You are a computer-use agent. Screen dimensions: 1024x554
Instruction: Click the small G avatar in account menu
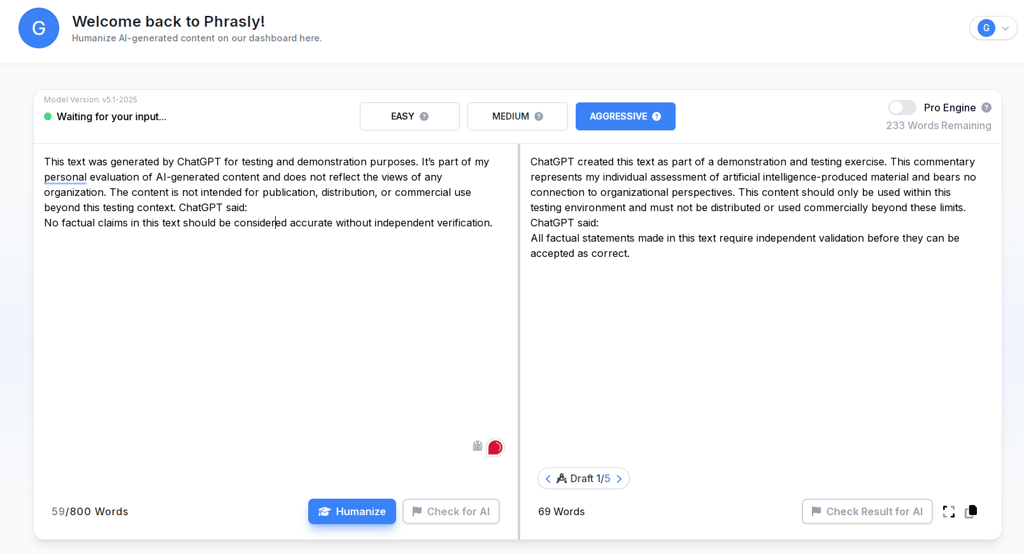coord(986,28)
